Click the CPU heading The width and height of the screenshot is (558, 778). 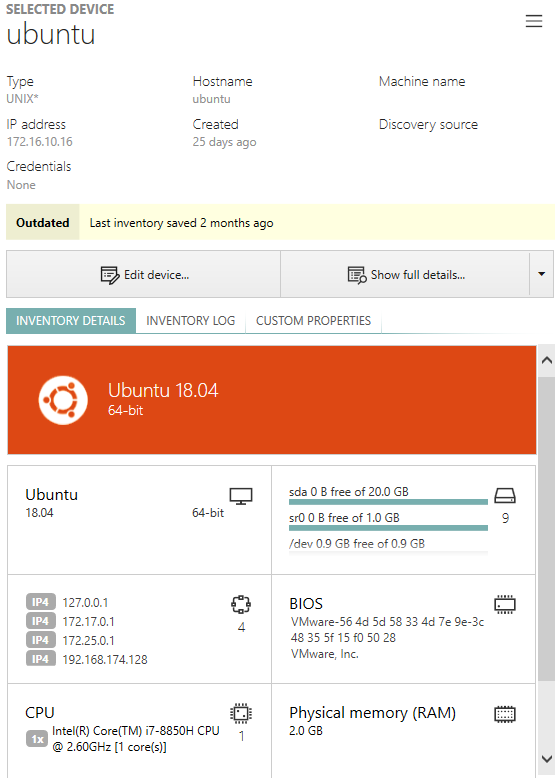click(x=40, y=713)
